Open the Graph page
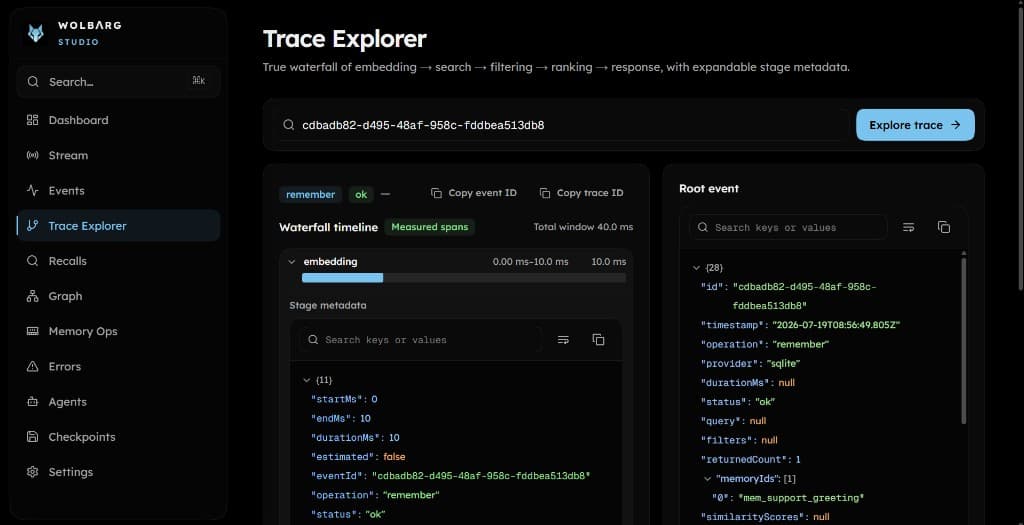This screenshot has width=1024, height=525. [118, 296]
